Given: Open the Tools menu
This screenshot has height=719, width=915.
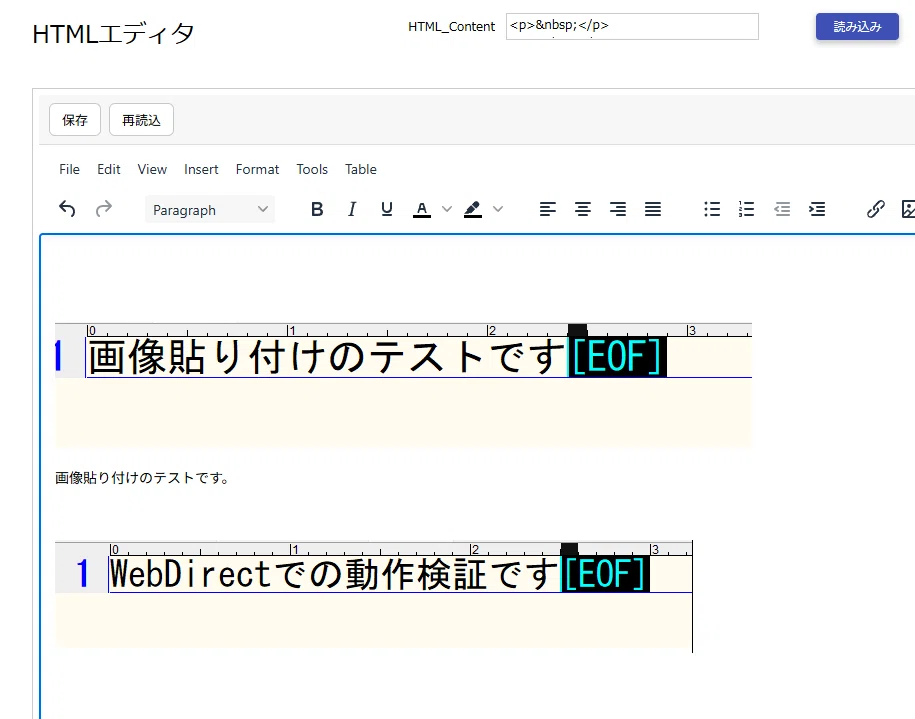Looking at the screenshot, I should click(x=312, y=169).
